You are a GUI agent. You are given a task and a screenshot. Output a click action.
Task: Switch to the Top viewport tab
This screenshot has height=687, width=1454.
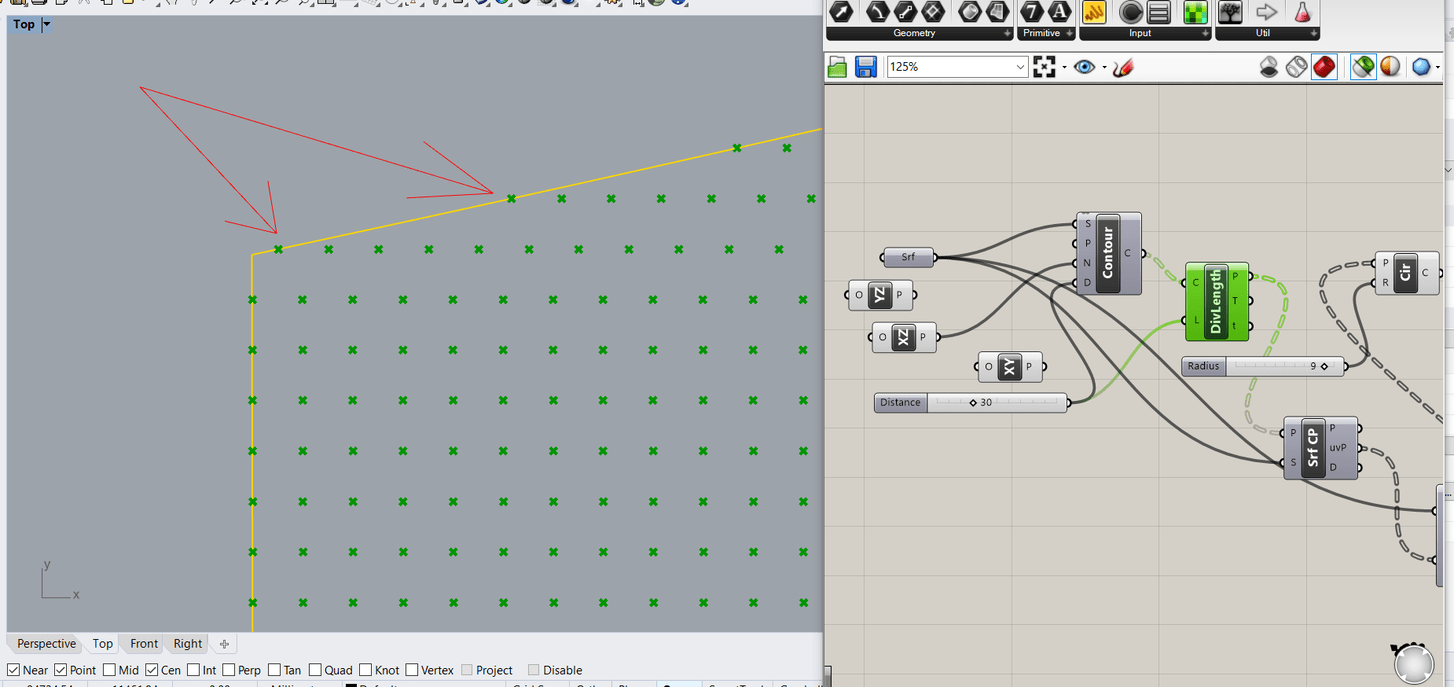pyautogui.click(x=103, y=644)
